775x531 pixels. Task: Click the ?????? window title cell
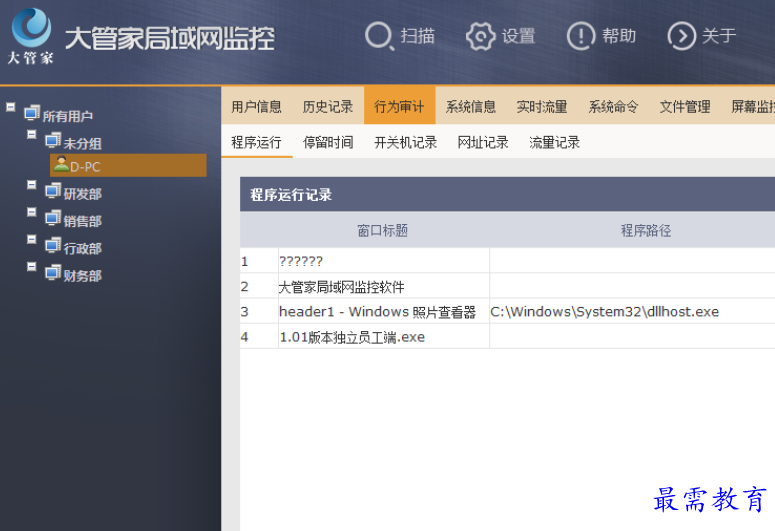(384, 261)
